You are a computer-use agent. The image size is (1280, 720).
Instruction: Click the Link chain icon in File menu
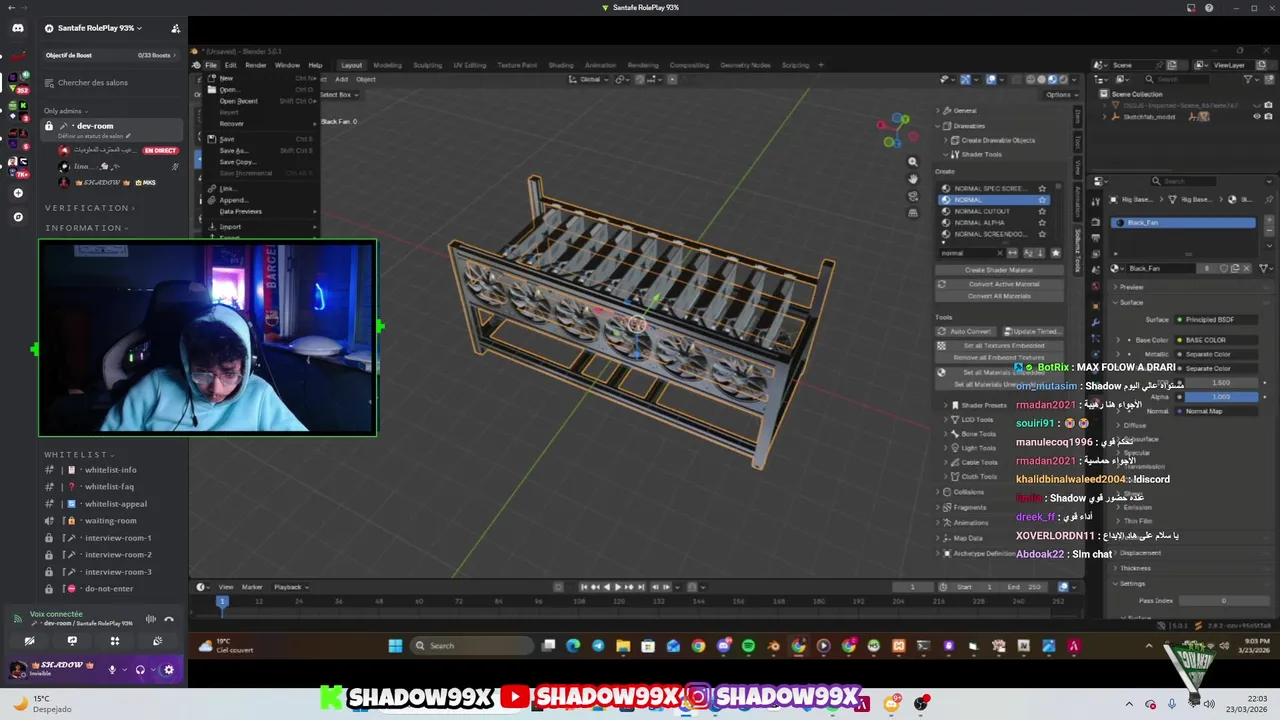click(212, 188)
